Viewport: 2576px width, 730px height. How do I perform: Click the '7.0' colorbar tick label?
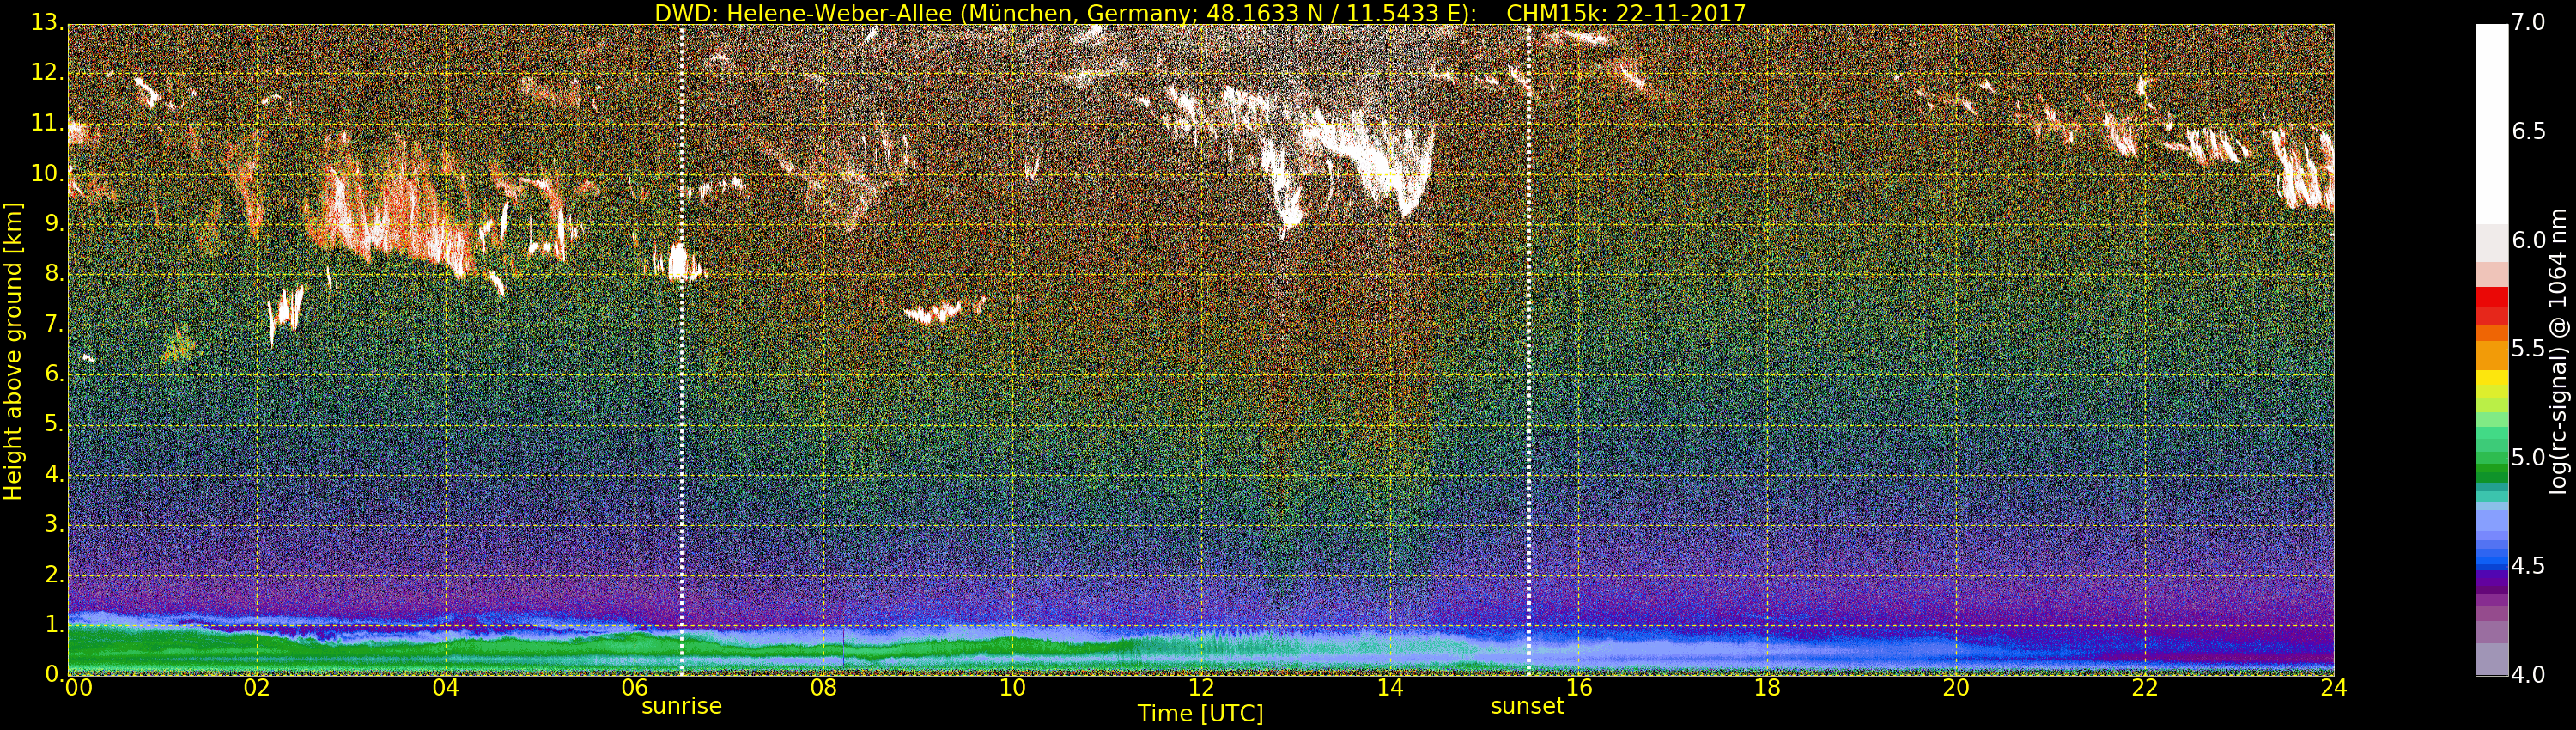[x=2528, y=22]
